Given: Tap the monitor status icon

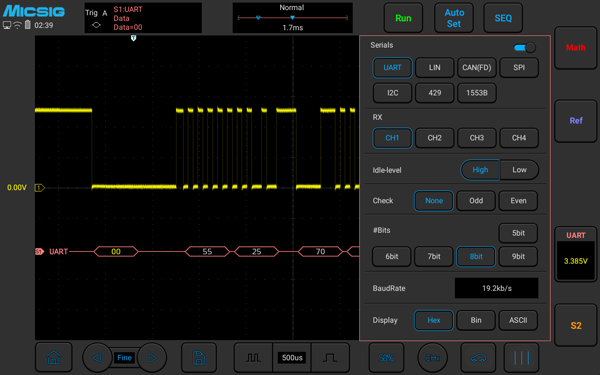Looking at the screenshot, I should (x=7, y=25).
